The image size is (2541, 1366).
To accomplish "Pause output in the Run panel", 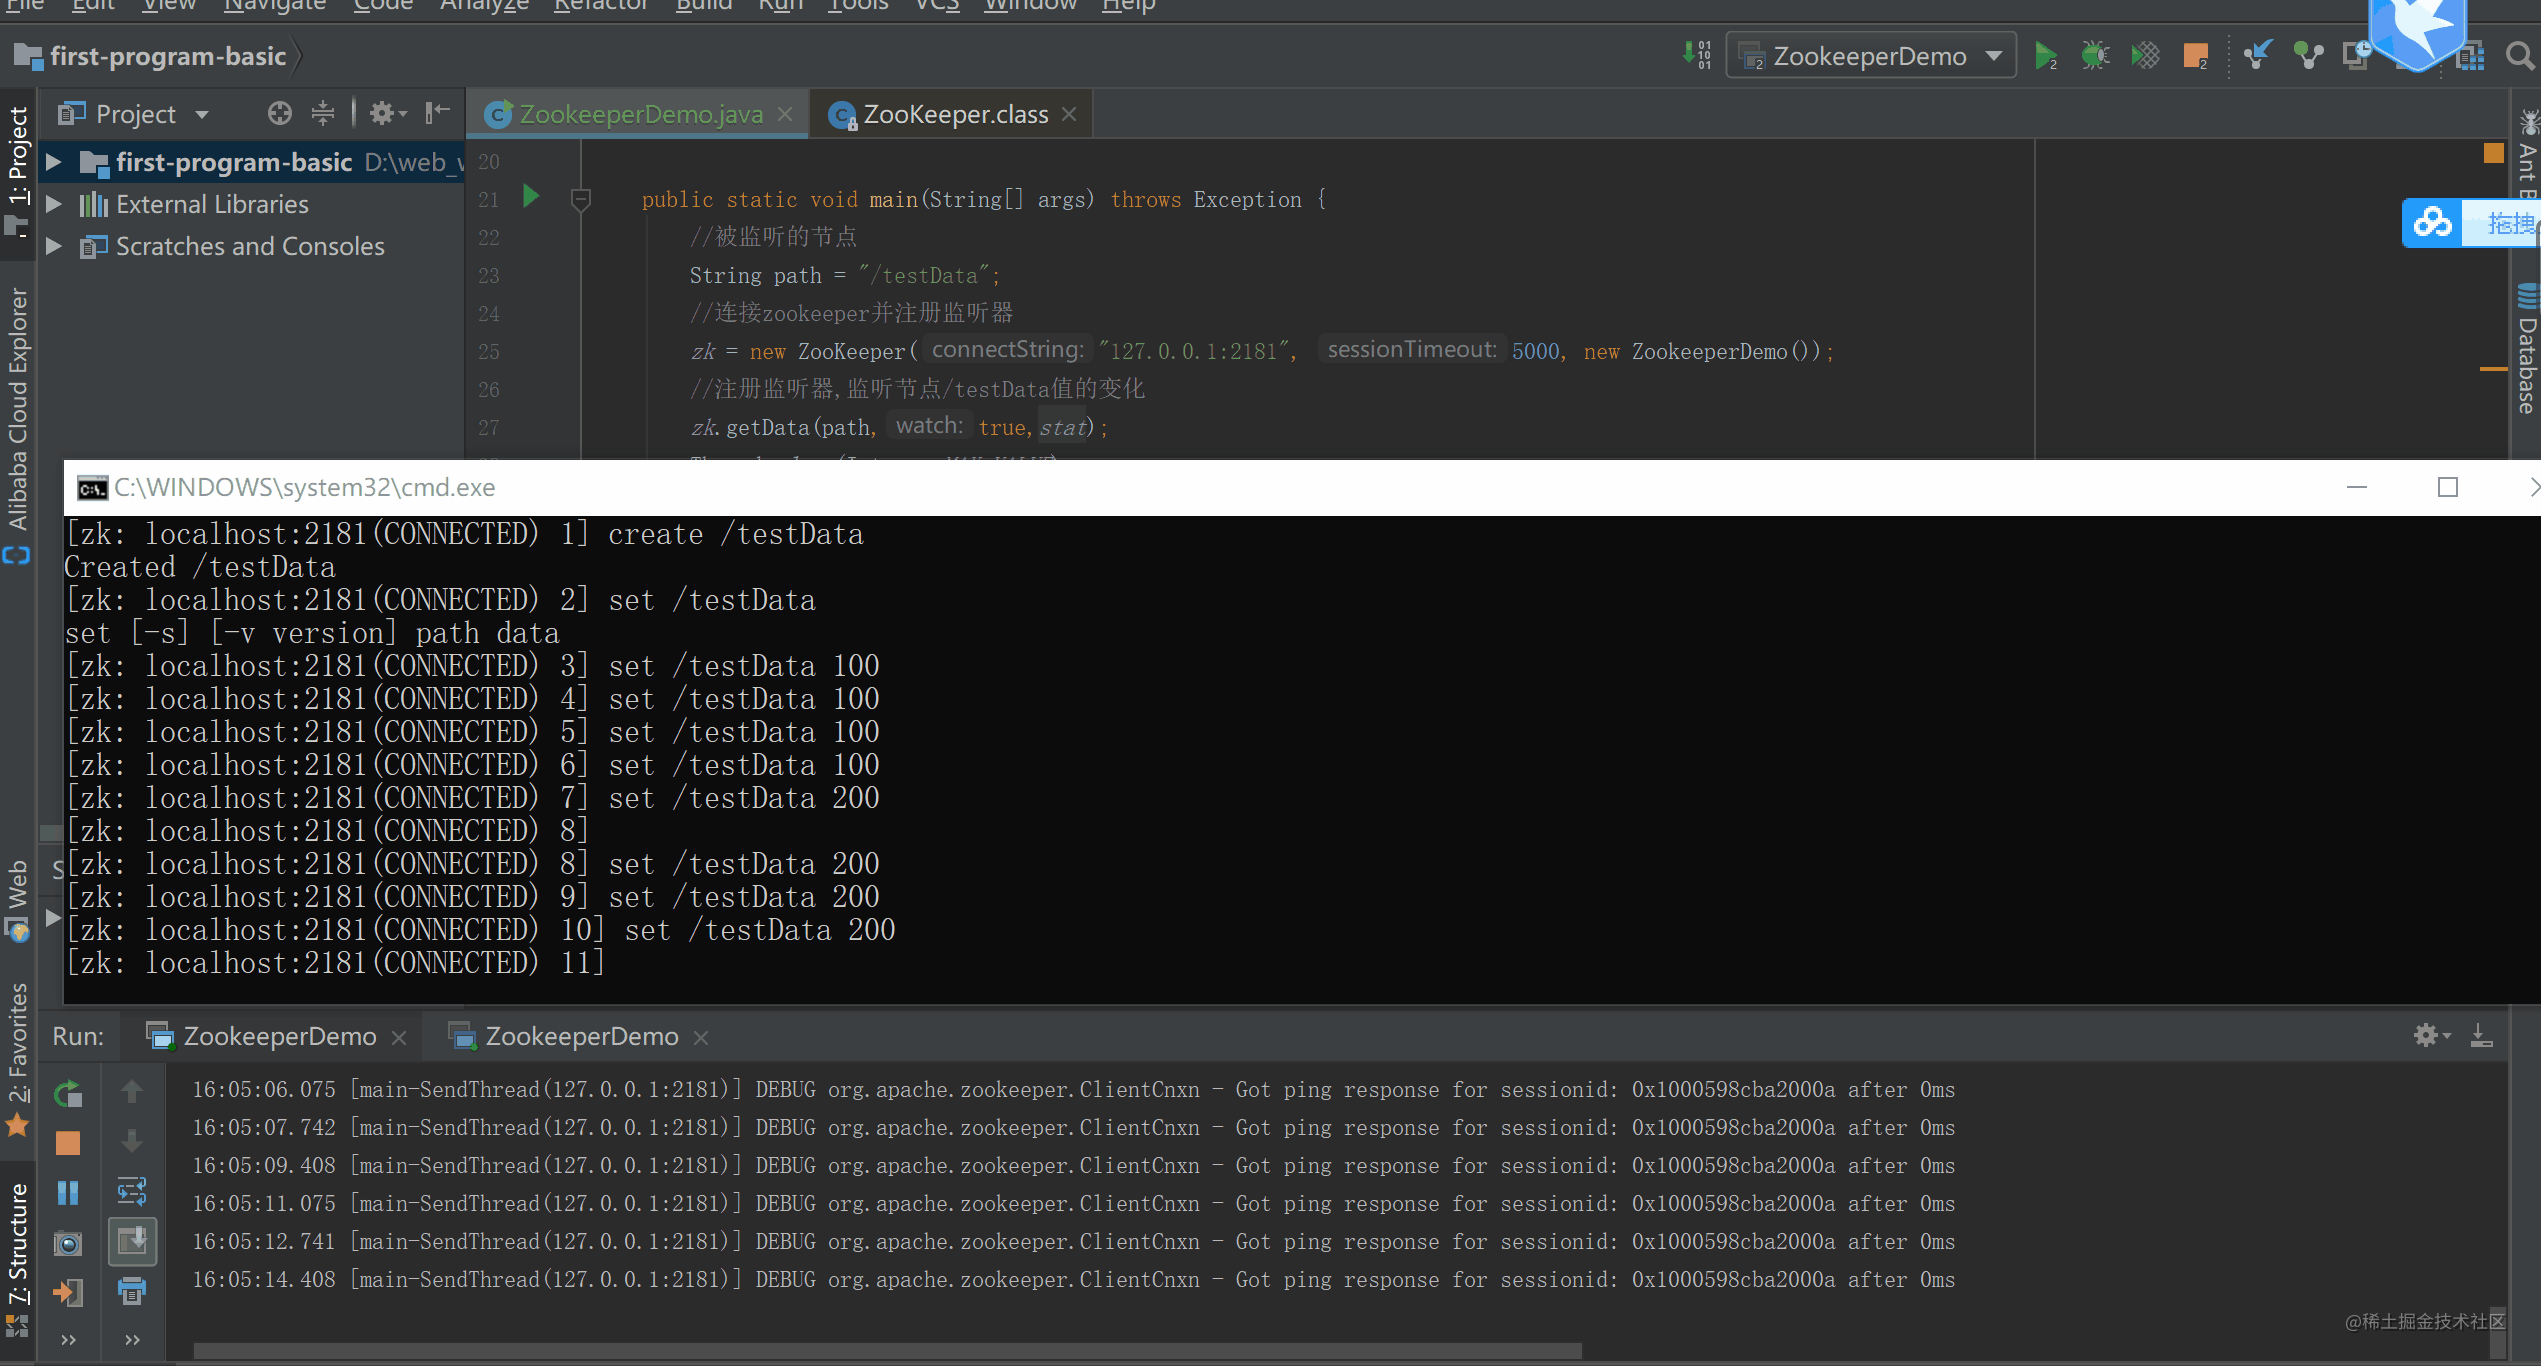I will pyautogui.click(x=68, y=1193).
